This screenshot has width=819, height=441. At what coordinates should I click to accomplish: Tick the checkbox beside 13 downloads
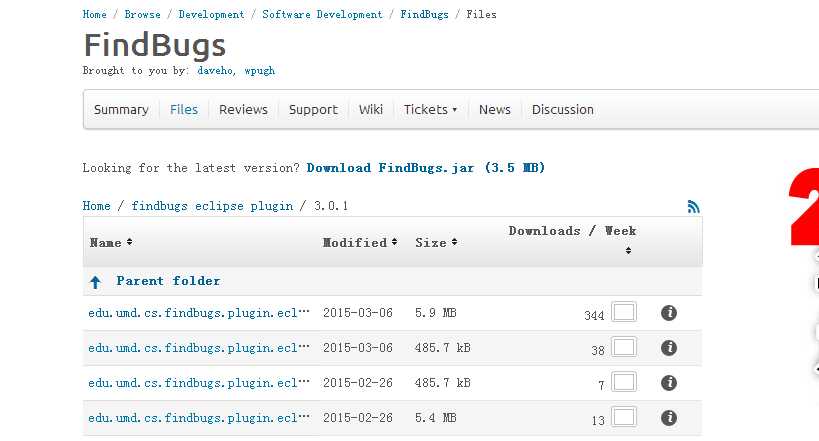pyautogui.click(x=624, y=417)
